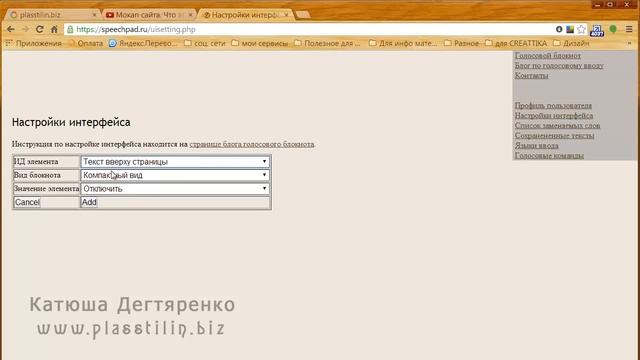Open the Разное bookmarks folder
The width and height of the screenshot is (640, 360).
click(462, 43)
